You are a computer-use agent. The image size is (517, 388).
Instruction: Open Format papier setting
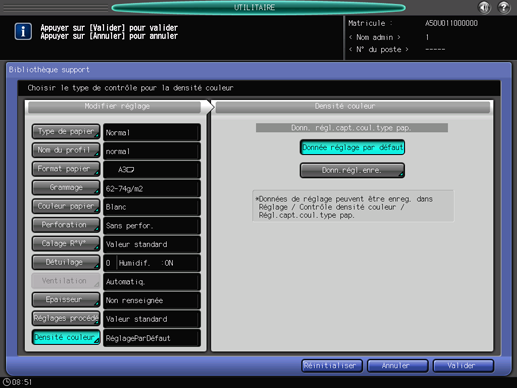(x=66, y=169)
